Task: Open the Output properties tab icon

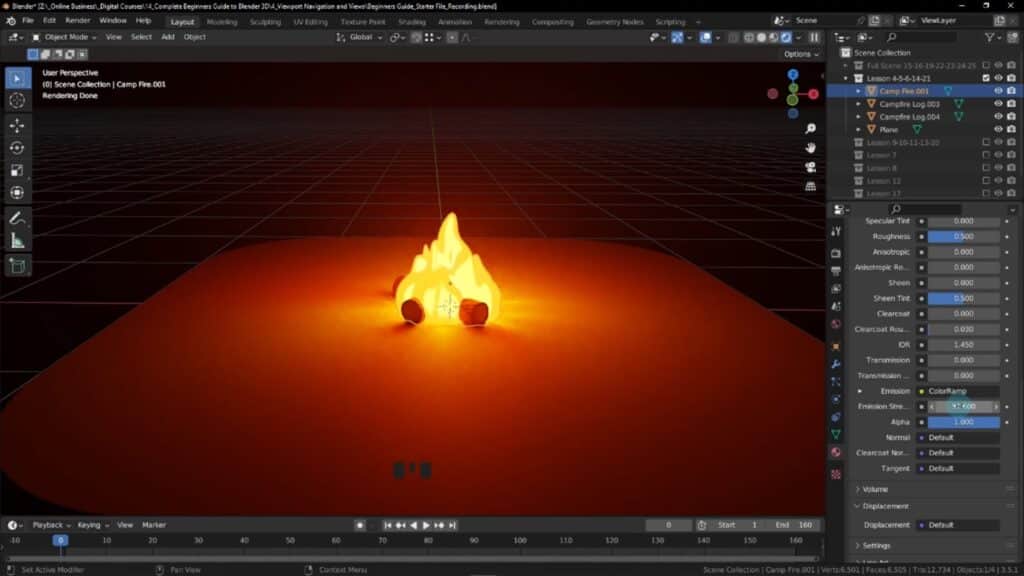Action: [x=836, y=270]
